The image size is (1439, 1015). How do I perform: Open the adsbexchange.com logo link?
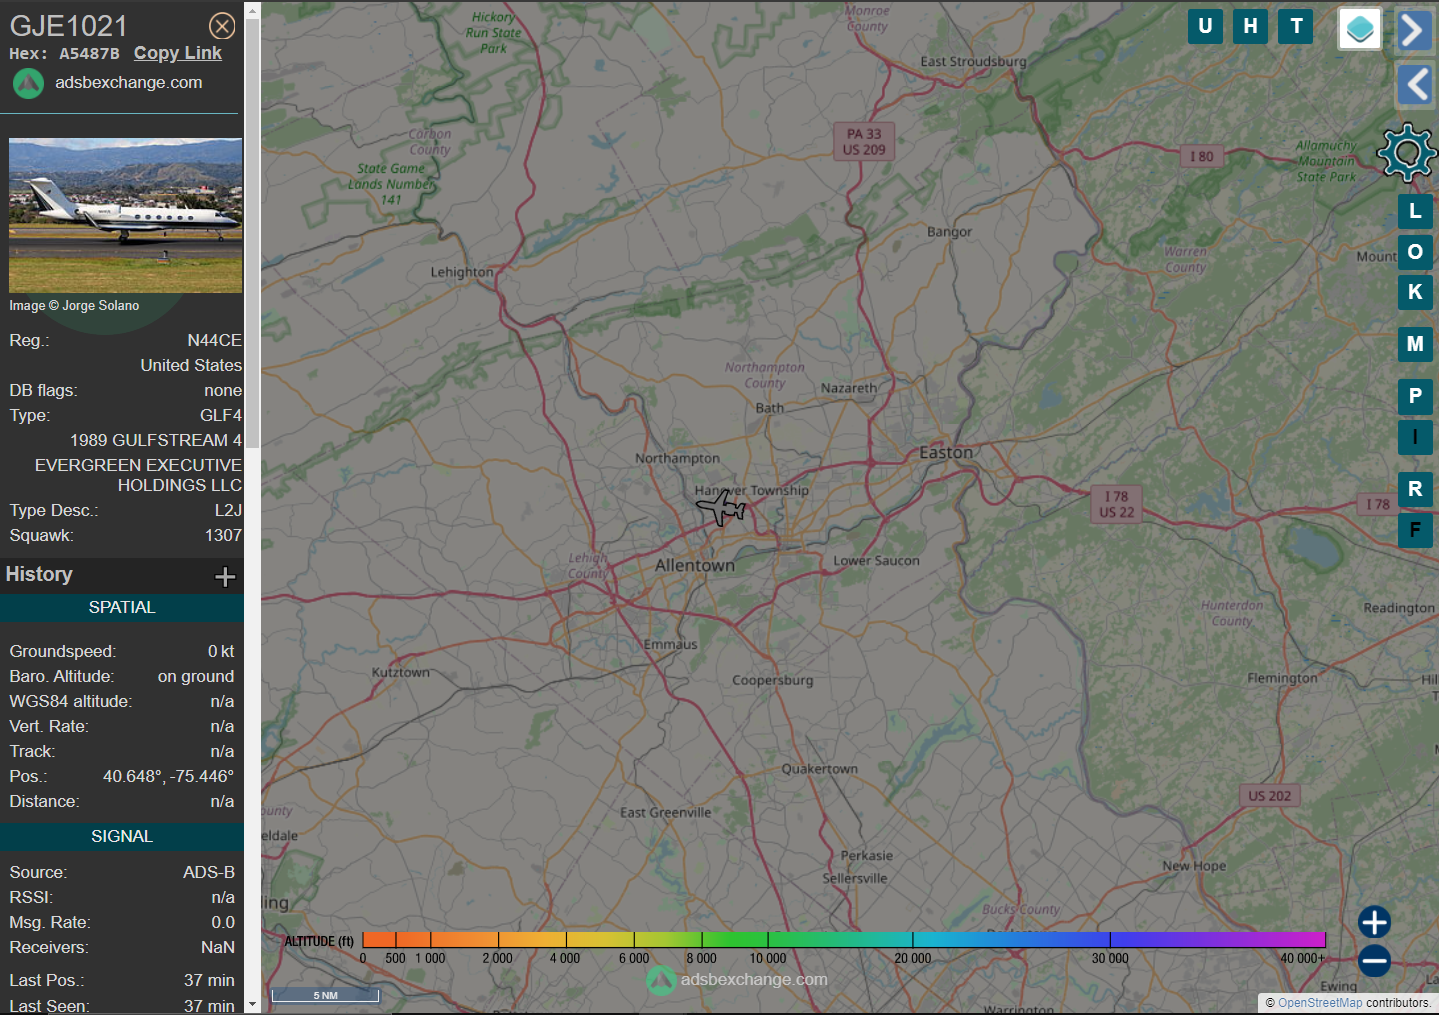point(108,83)
